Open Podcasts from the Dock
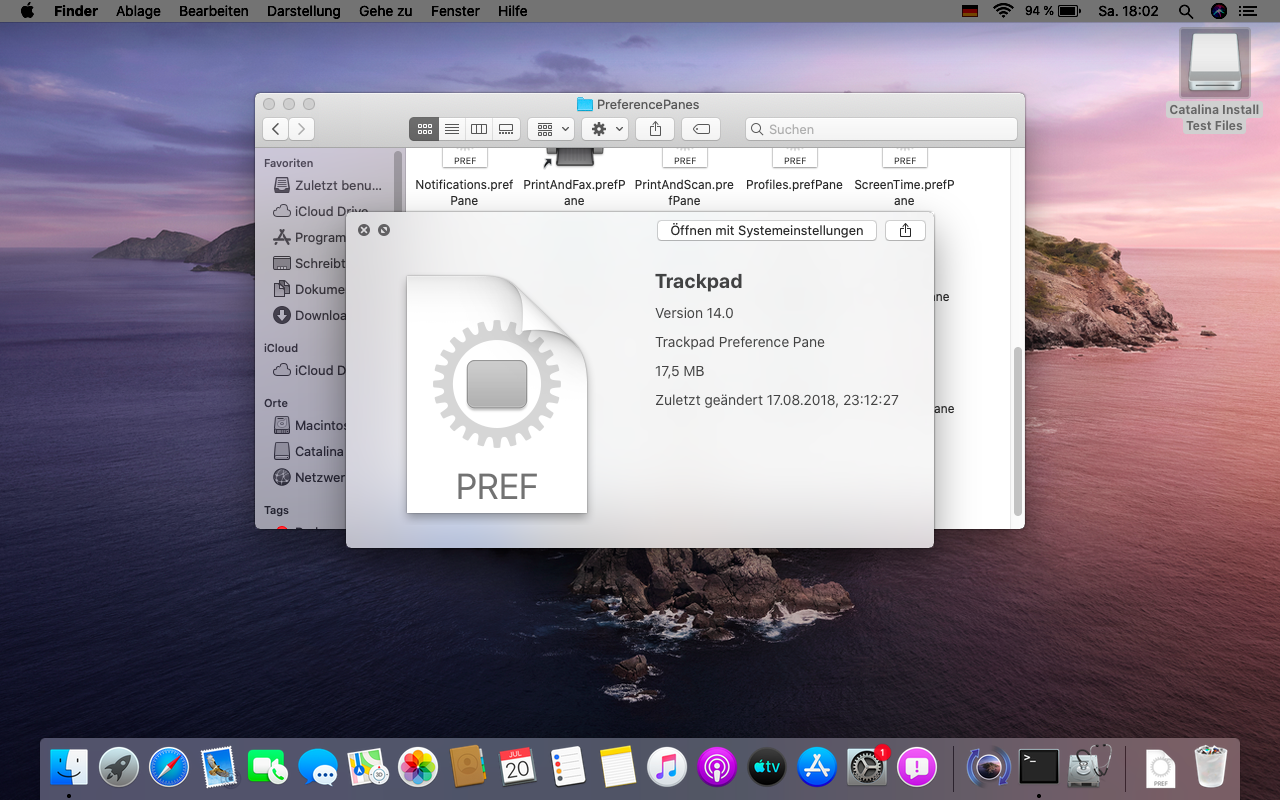Image resolution: width=1280 pixels, height=800 pixels. coord(717,767)
